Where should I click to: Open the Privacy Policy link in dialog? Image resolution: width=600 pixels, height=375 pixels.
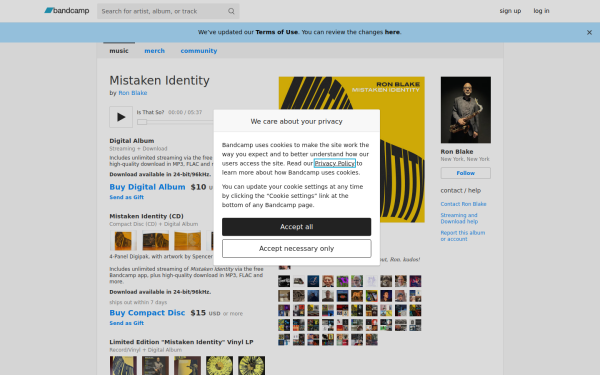click(335, 163)
